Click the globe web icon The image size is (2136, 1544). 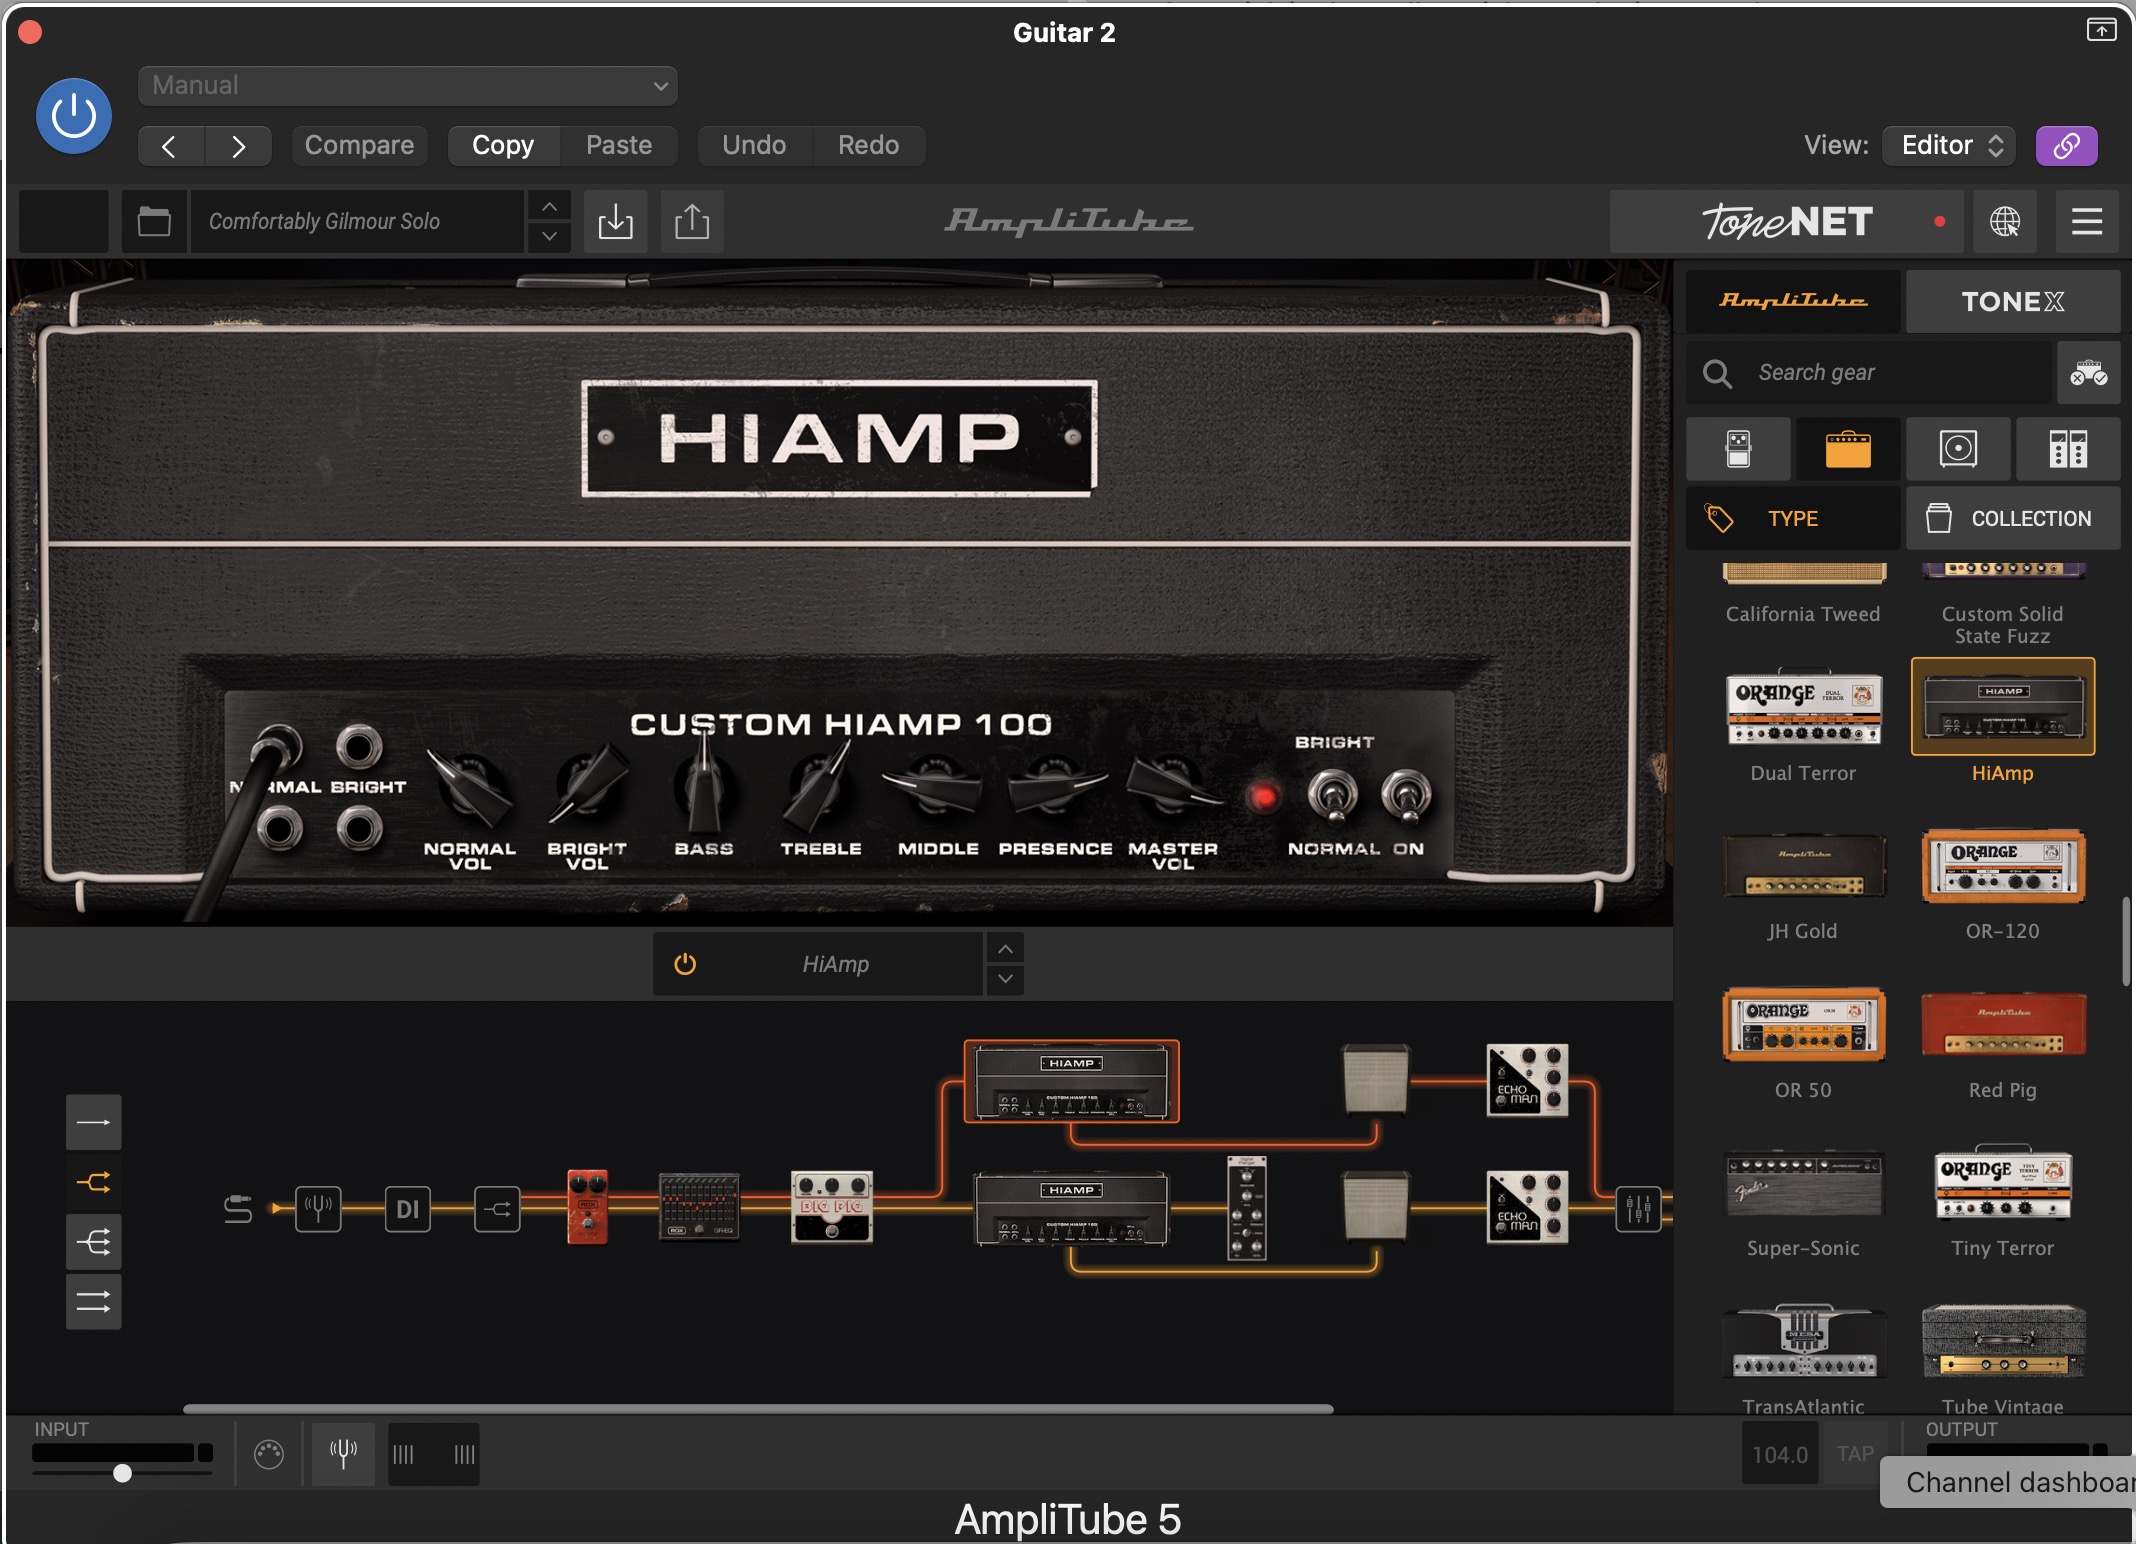point(2005,221)
